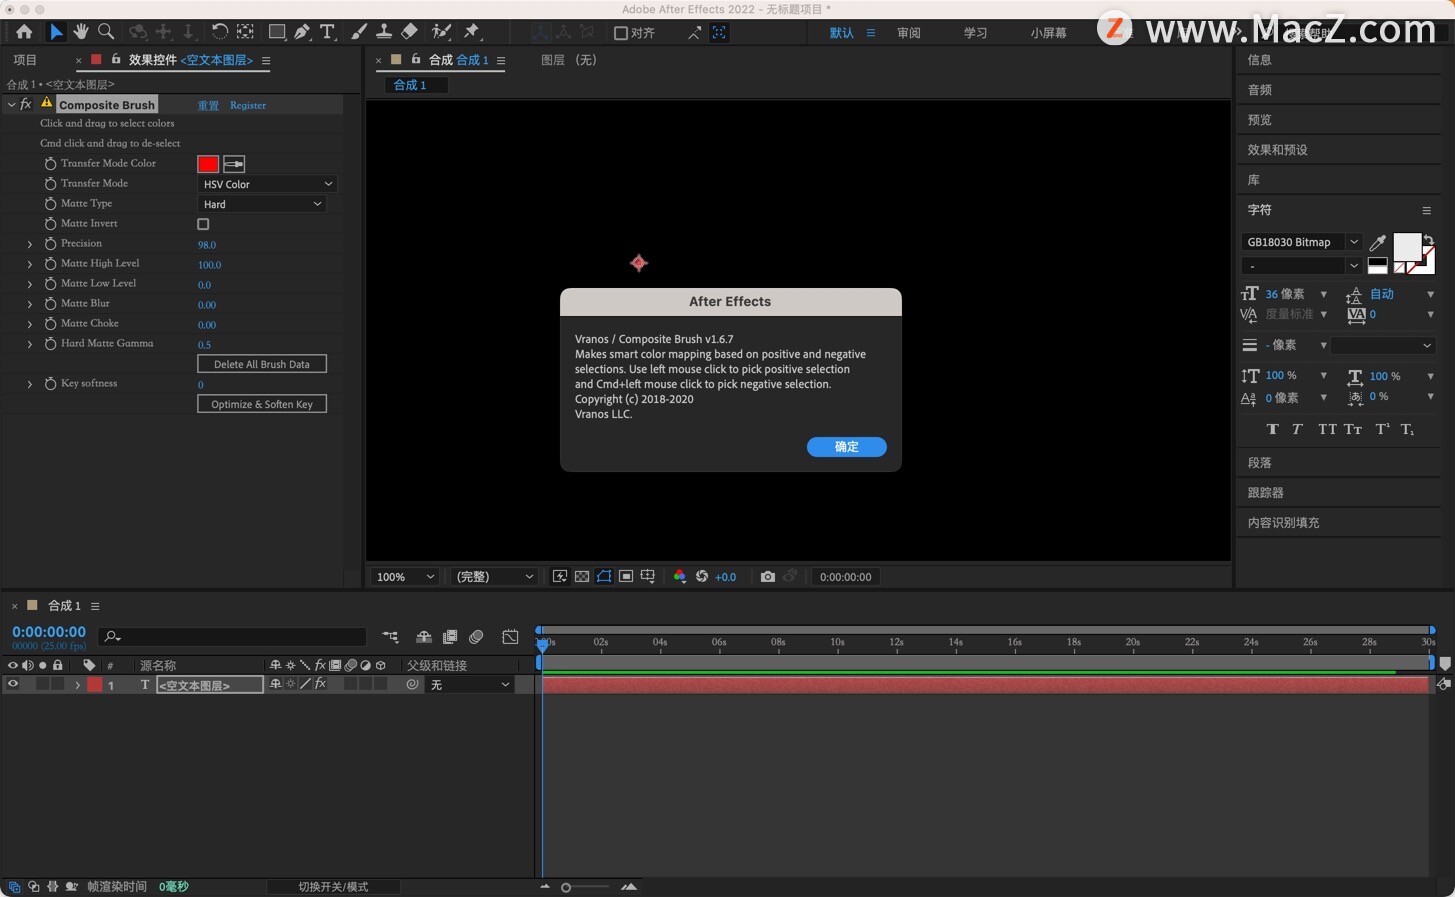Image resolution: width=1455 pixels, height=897 pixels.
Task: Click 确定 in the After Effects dialog
Action: tap(847, 447)
